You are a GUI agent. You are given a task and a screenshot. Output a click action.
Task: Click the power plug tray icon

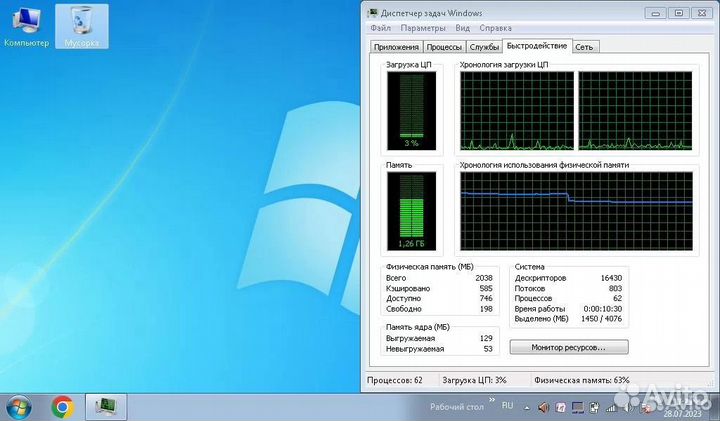click(594, 408)
